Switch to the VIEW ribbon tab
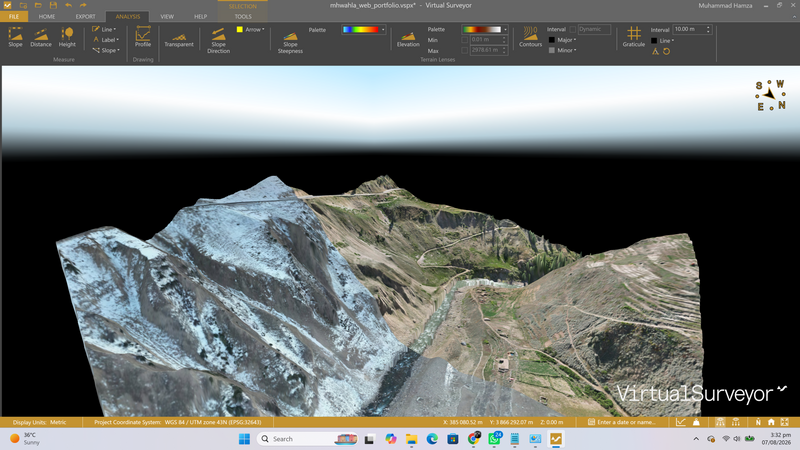800x450 pixels. click(x=167, y=17)
